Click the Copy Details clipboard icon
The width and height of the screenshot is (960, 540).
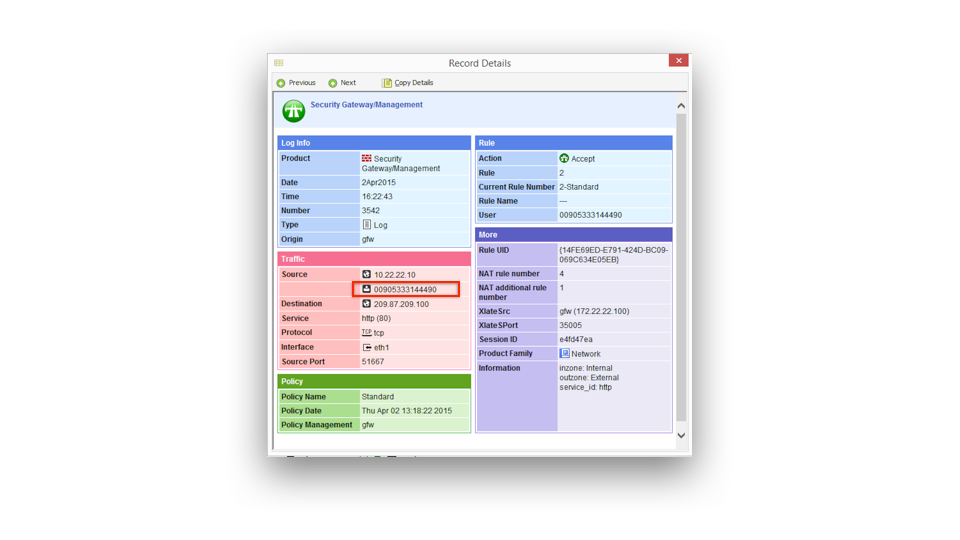point(387,83)
